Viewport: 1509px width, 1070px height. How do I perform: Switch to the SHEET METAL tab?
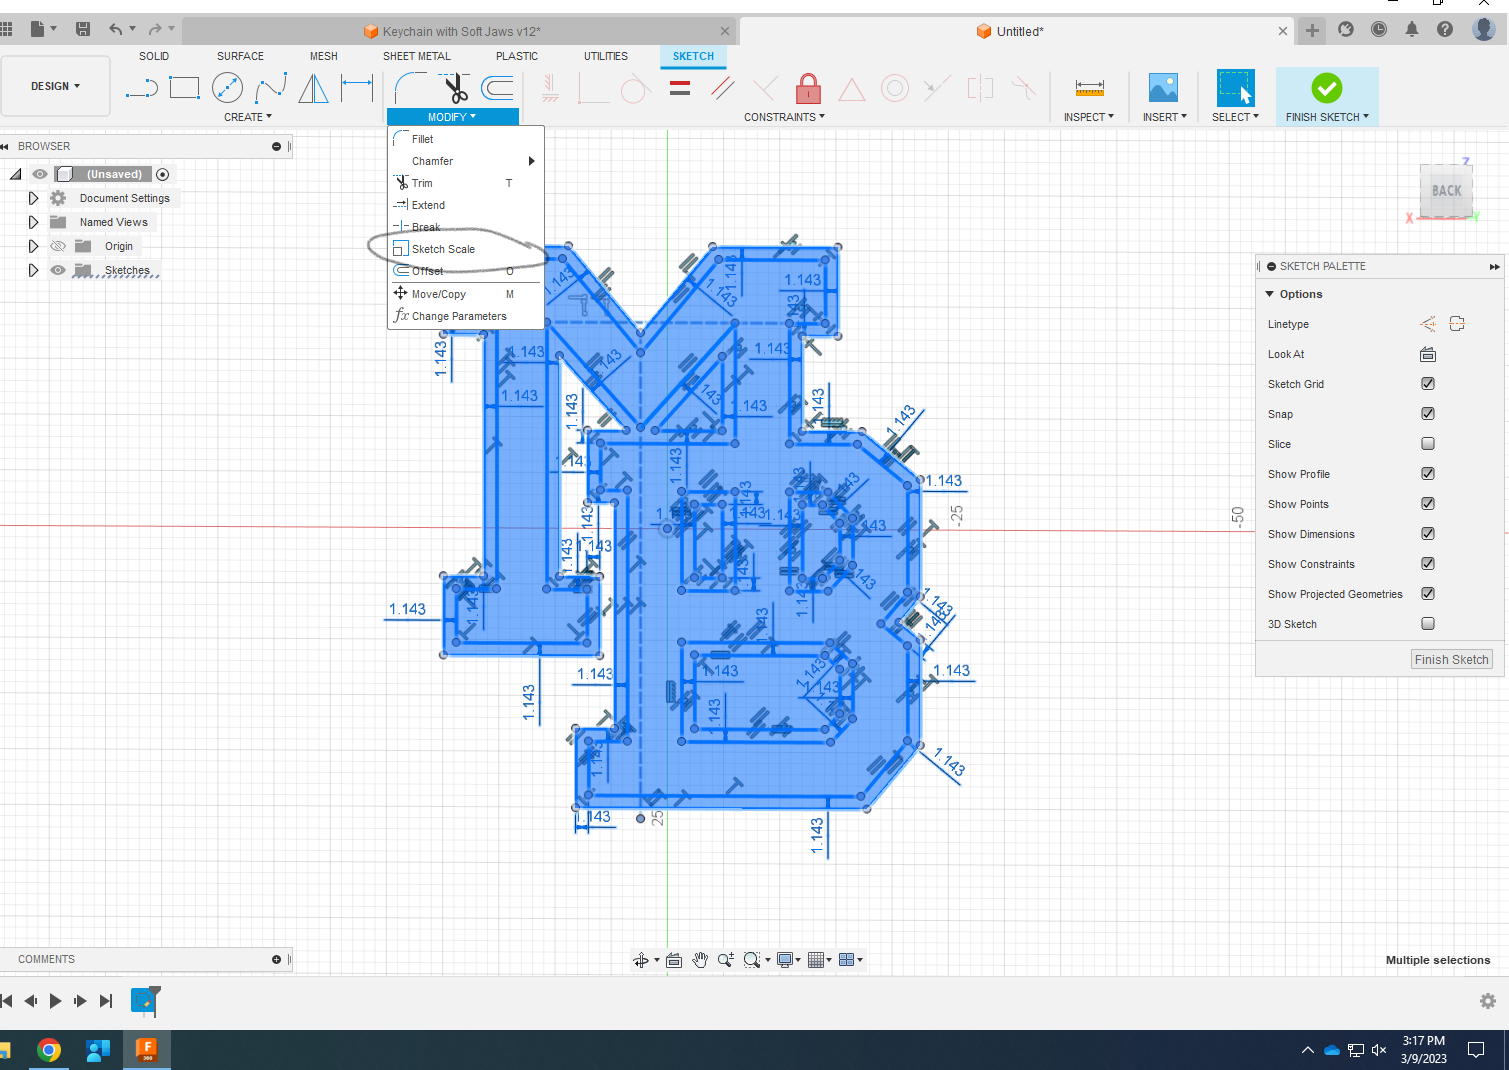coord(416,56)
